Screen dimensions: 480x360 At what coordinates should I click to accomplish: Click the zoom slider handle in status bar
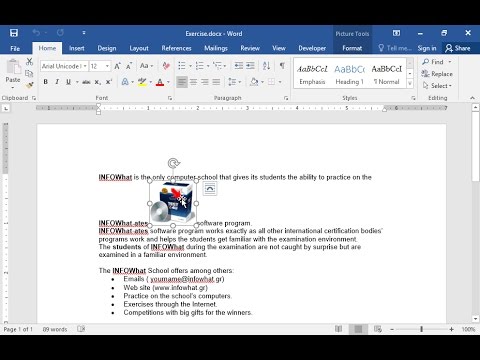421,329
